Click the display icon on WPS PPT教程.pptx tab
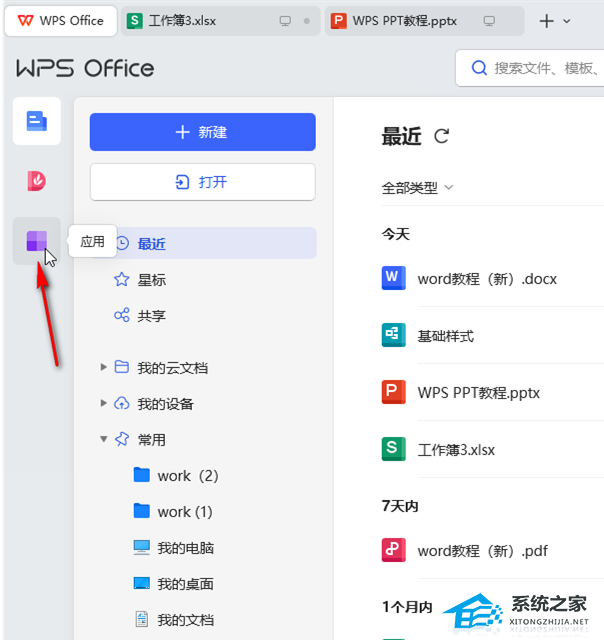604x640 pixels. [x=489, y=21]
